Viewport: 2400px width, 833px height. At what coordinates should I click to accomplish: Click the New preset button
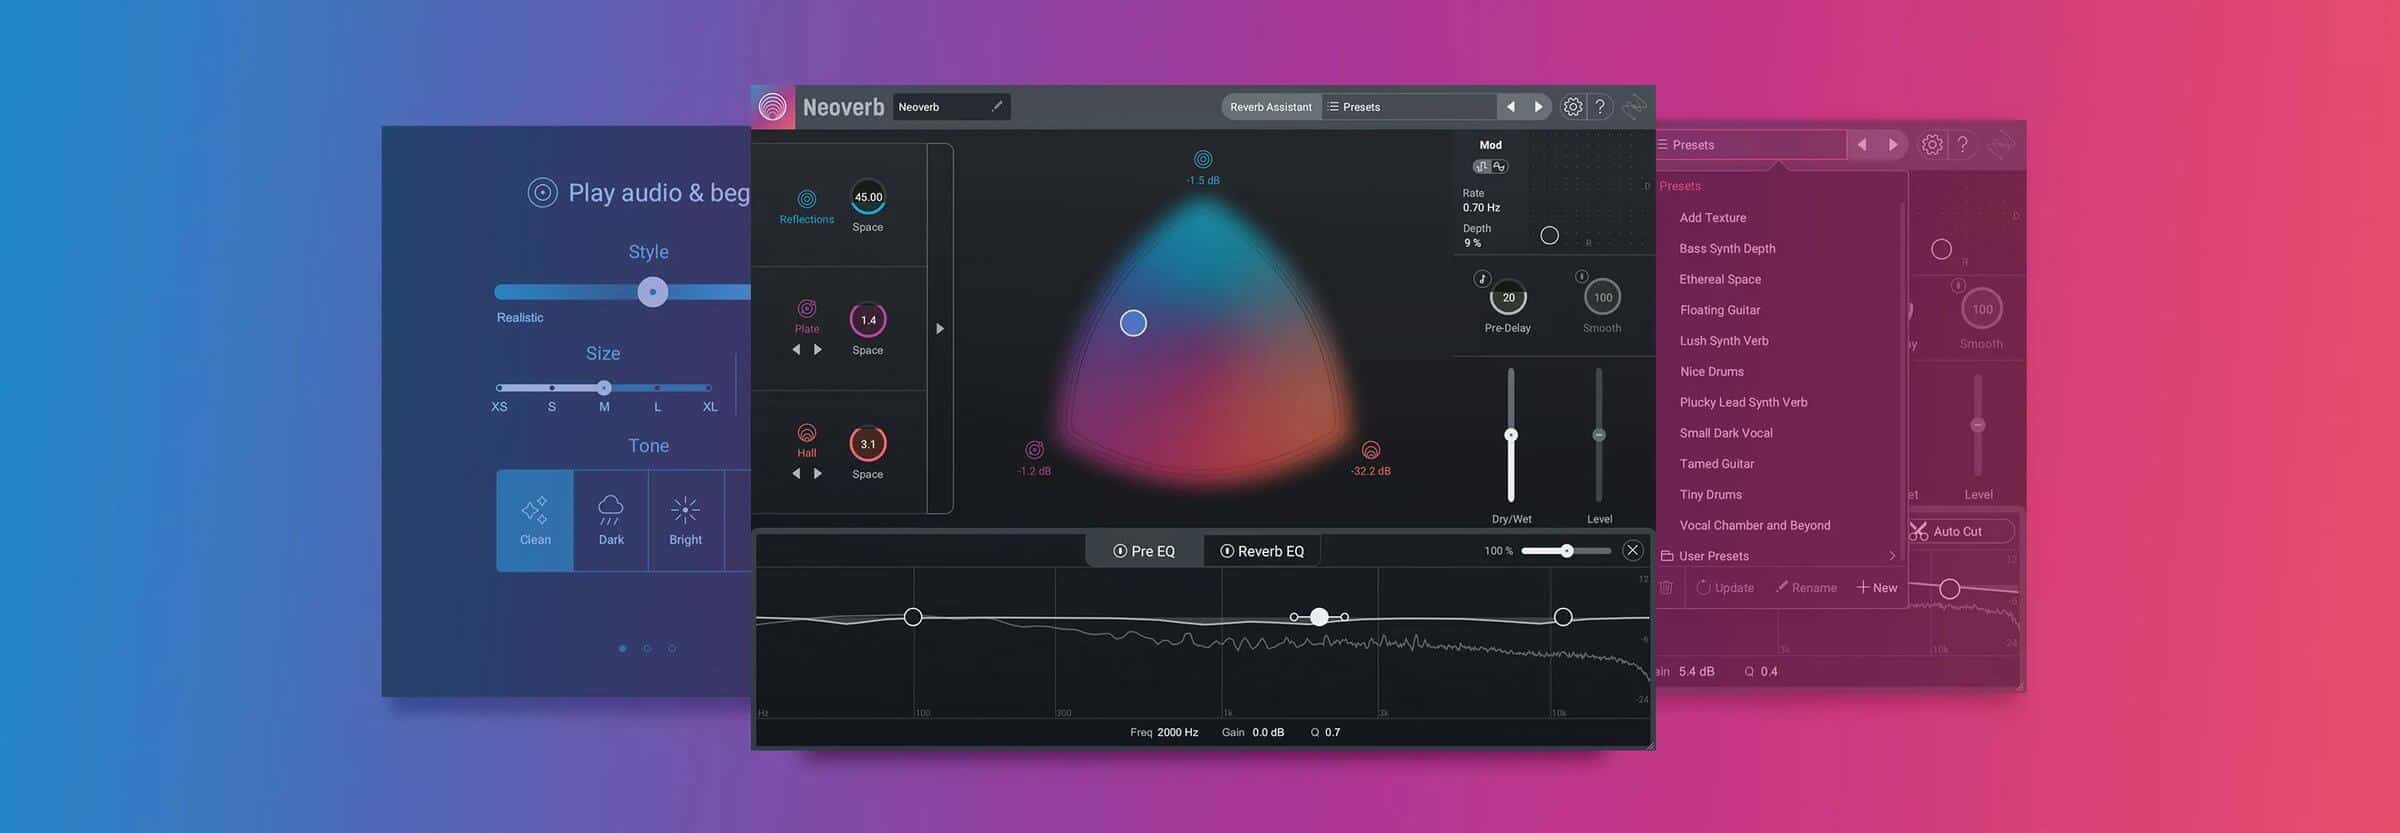pyautogui.click(x=1877, y=588)
